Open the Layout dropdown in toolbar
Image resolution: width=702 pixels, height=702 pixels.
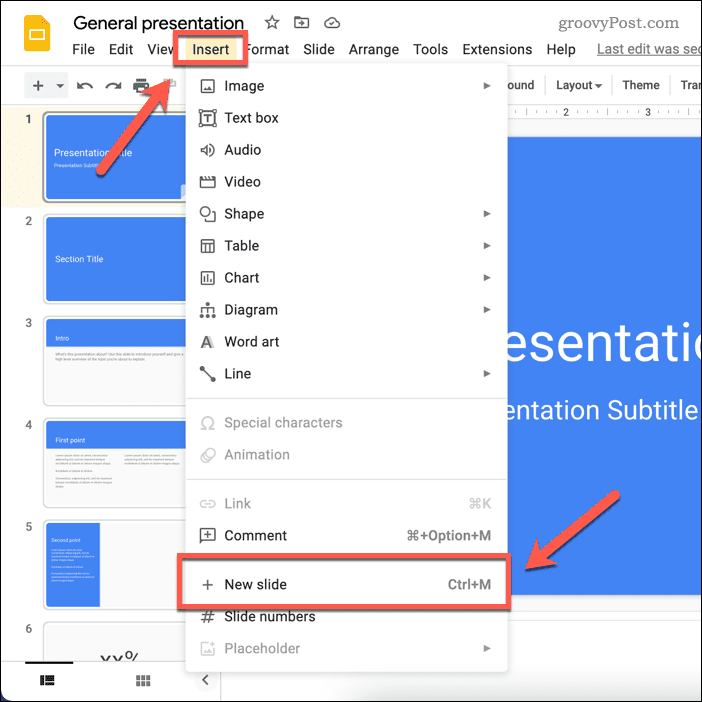pos(578,85)
